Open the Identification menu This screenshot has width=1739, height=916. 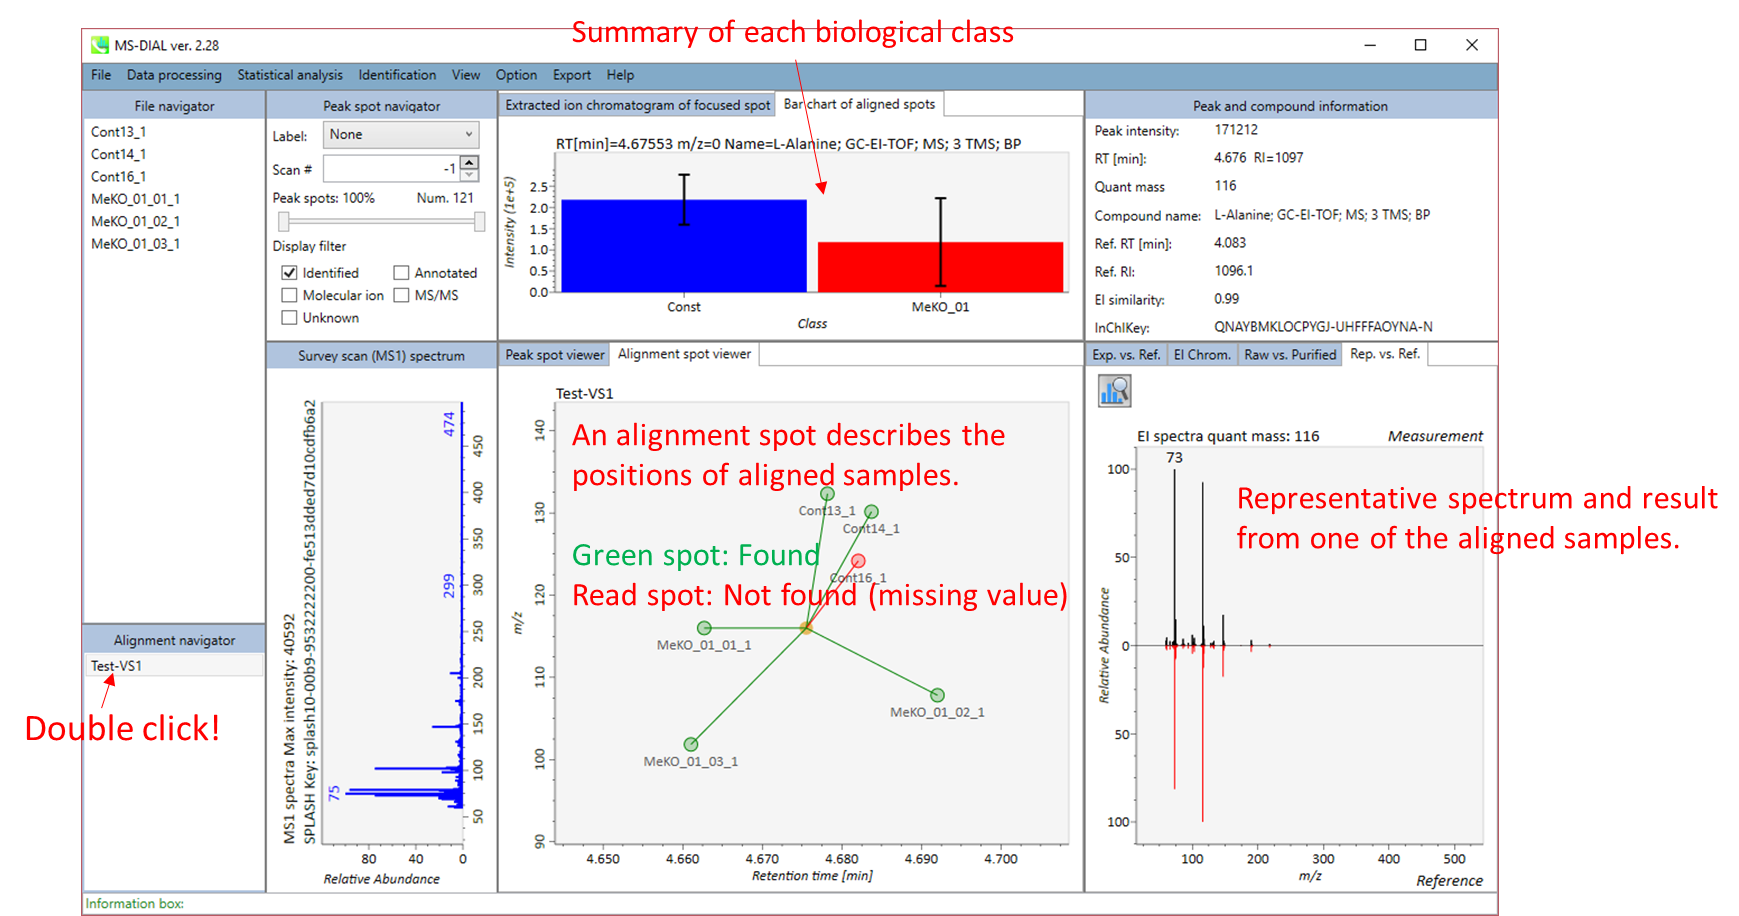397,75
